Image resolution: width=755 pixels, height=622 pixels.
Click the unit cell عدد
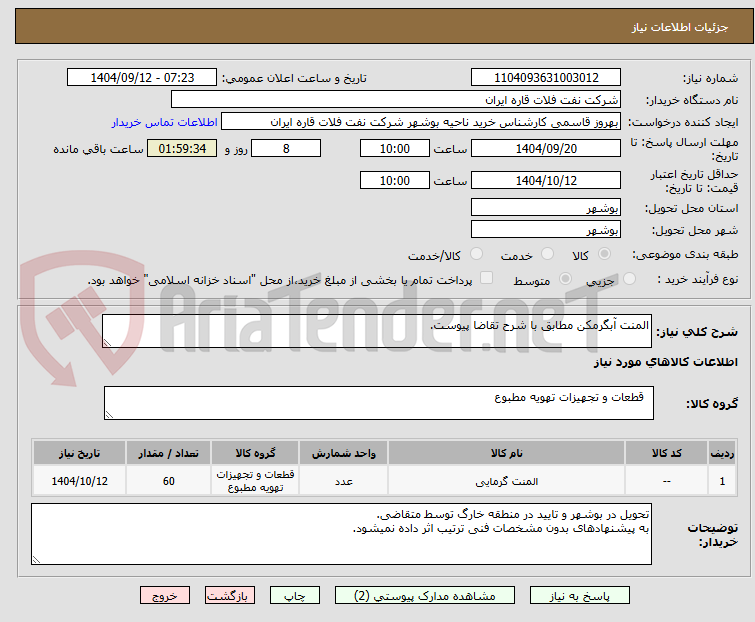point(343,481)
